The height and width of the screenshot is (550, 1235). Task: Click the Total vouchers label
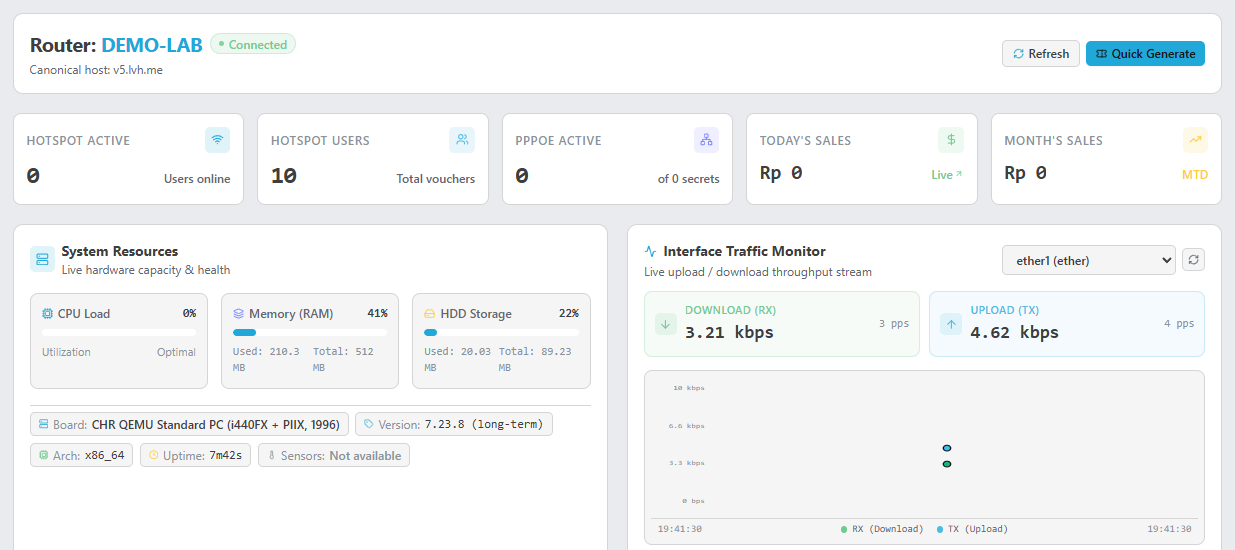pos(436,179)
